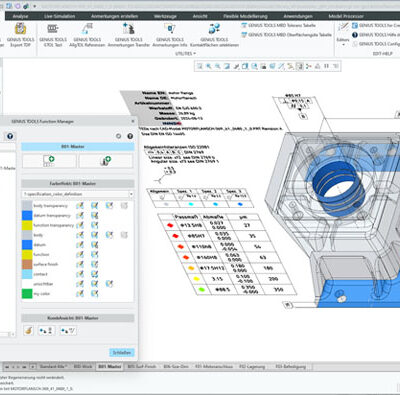The width and height of the screenshot is (400, 395).
Task: Switch to the B05-Surf-Finish view tab
Action: pyautogui.click(x=142, y=367)
